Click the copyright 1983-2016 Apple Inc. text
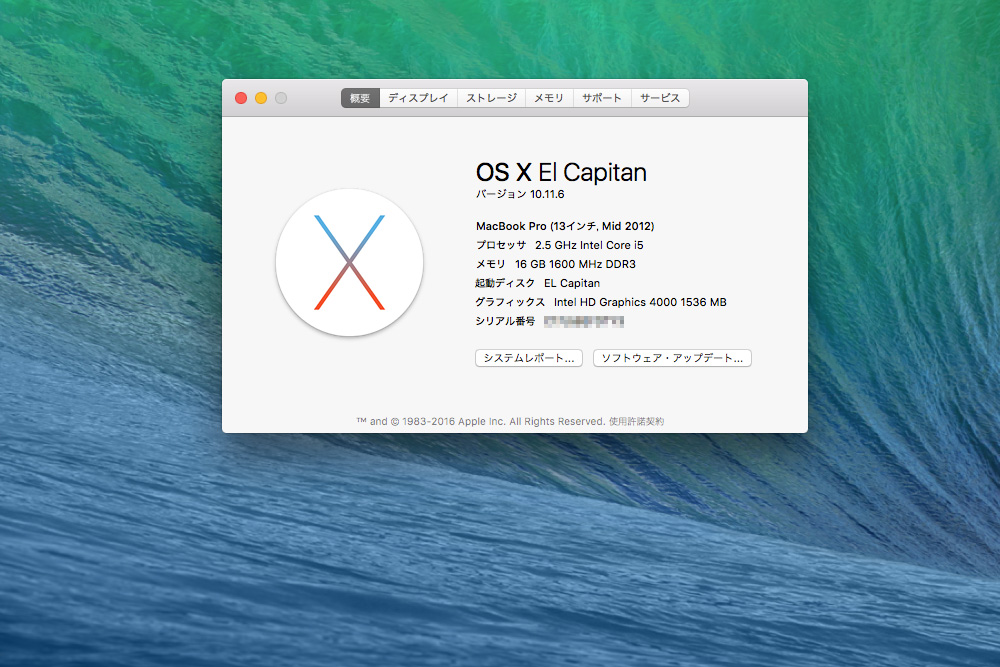This screenshot has height=667, width=1000. [x=482, y=421]
